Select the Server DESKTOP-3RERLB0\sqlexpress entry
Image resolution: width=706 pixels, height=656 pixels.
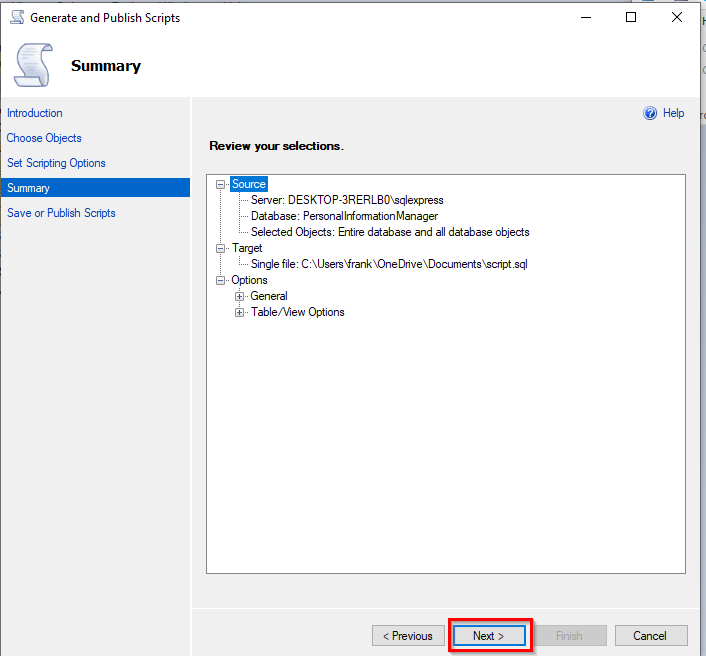pos(347,200)
